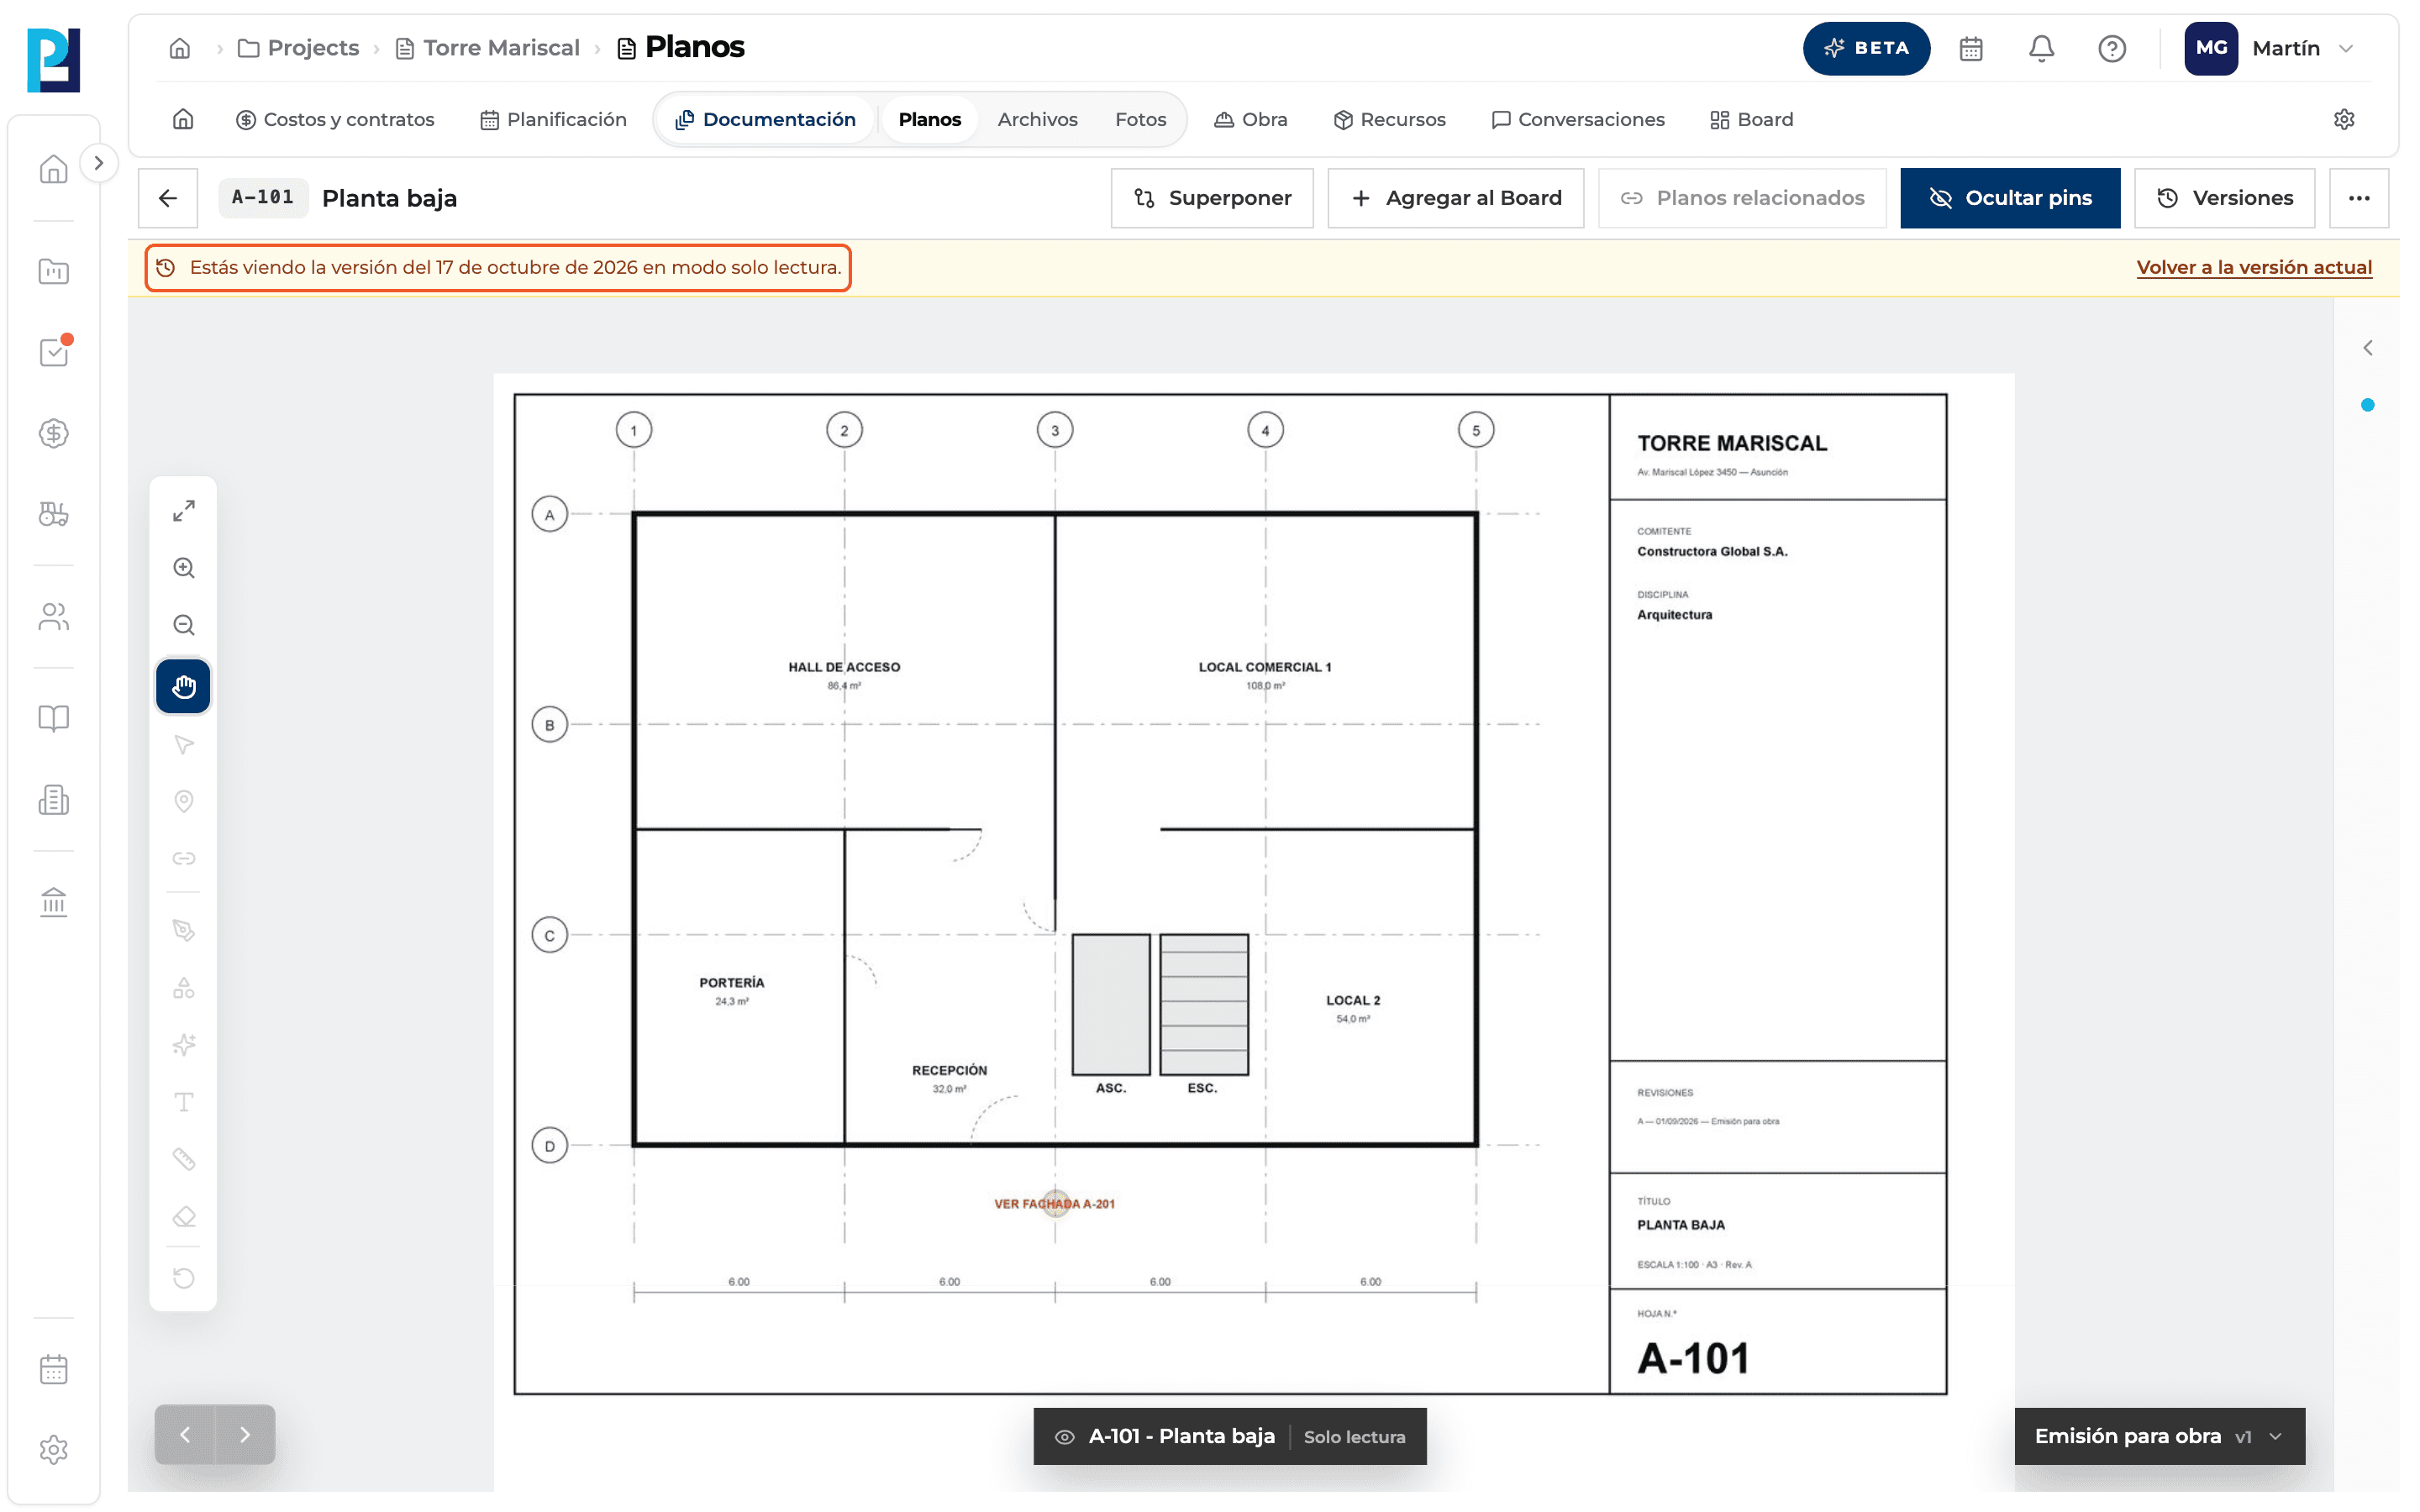2420x1512 pixels.
Task: Click the undo rotate arrow tool
Action: (183, 1277)
